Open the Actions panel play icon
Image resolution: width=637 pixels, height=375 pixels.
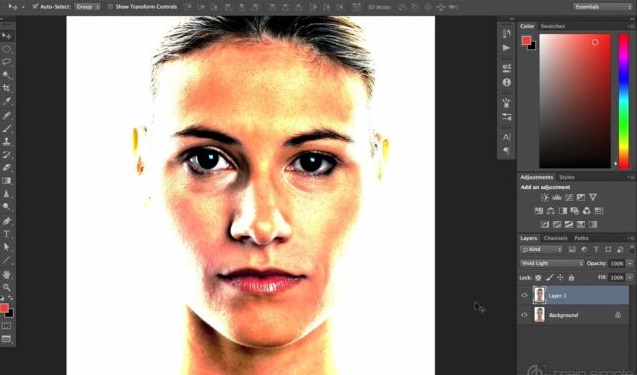point(506,48)
